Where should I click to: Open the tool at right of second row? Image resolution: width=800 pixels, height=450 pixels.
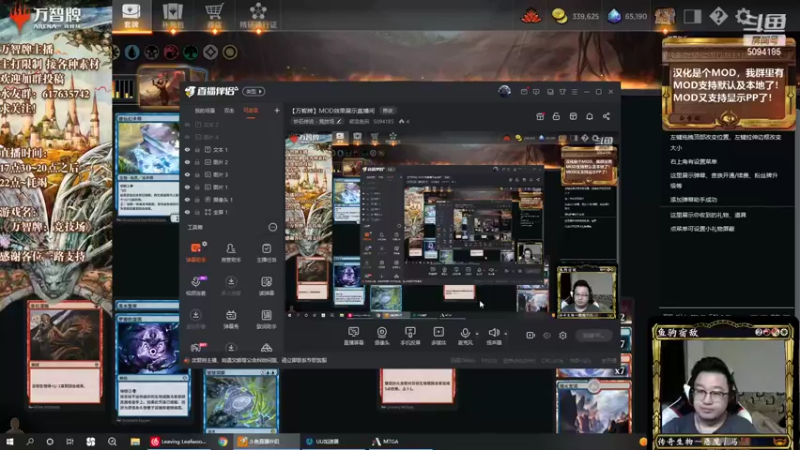pos(266,286)
